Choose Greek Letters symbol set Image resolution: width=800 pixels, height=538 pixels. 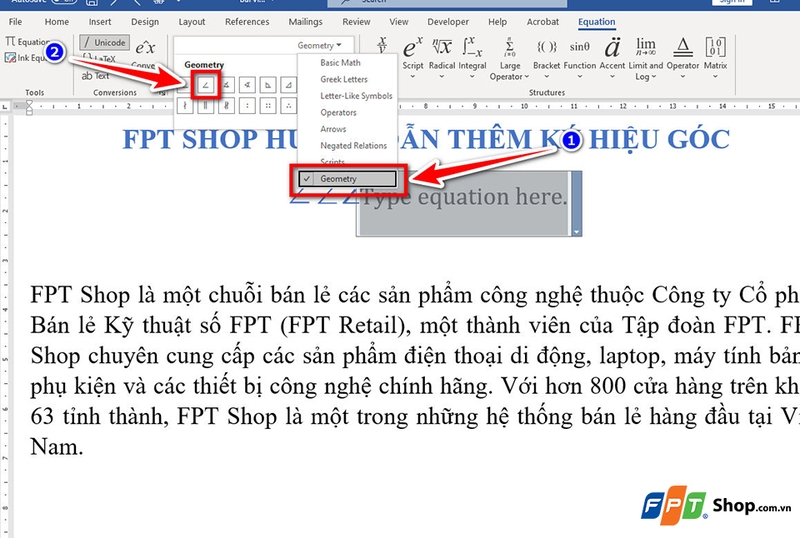point(344,79)
